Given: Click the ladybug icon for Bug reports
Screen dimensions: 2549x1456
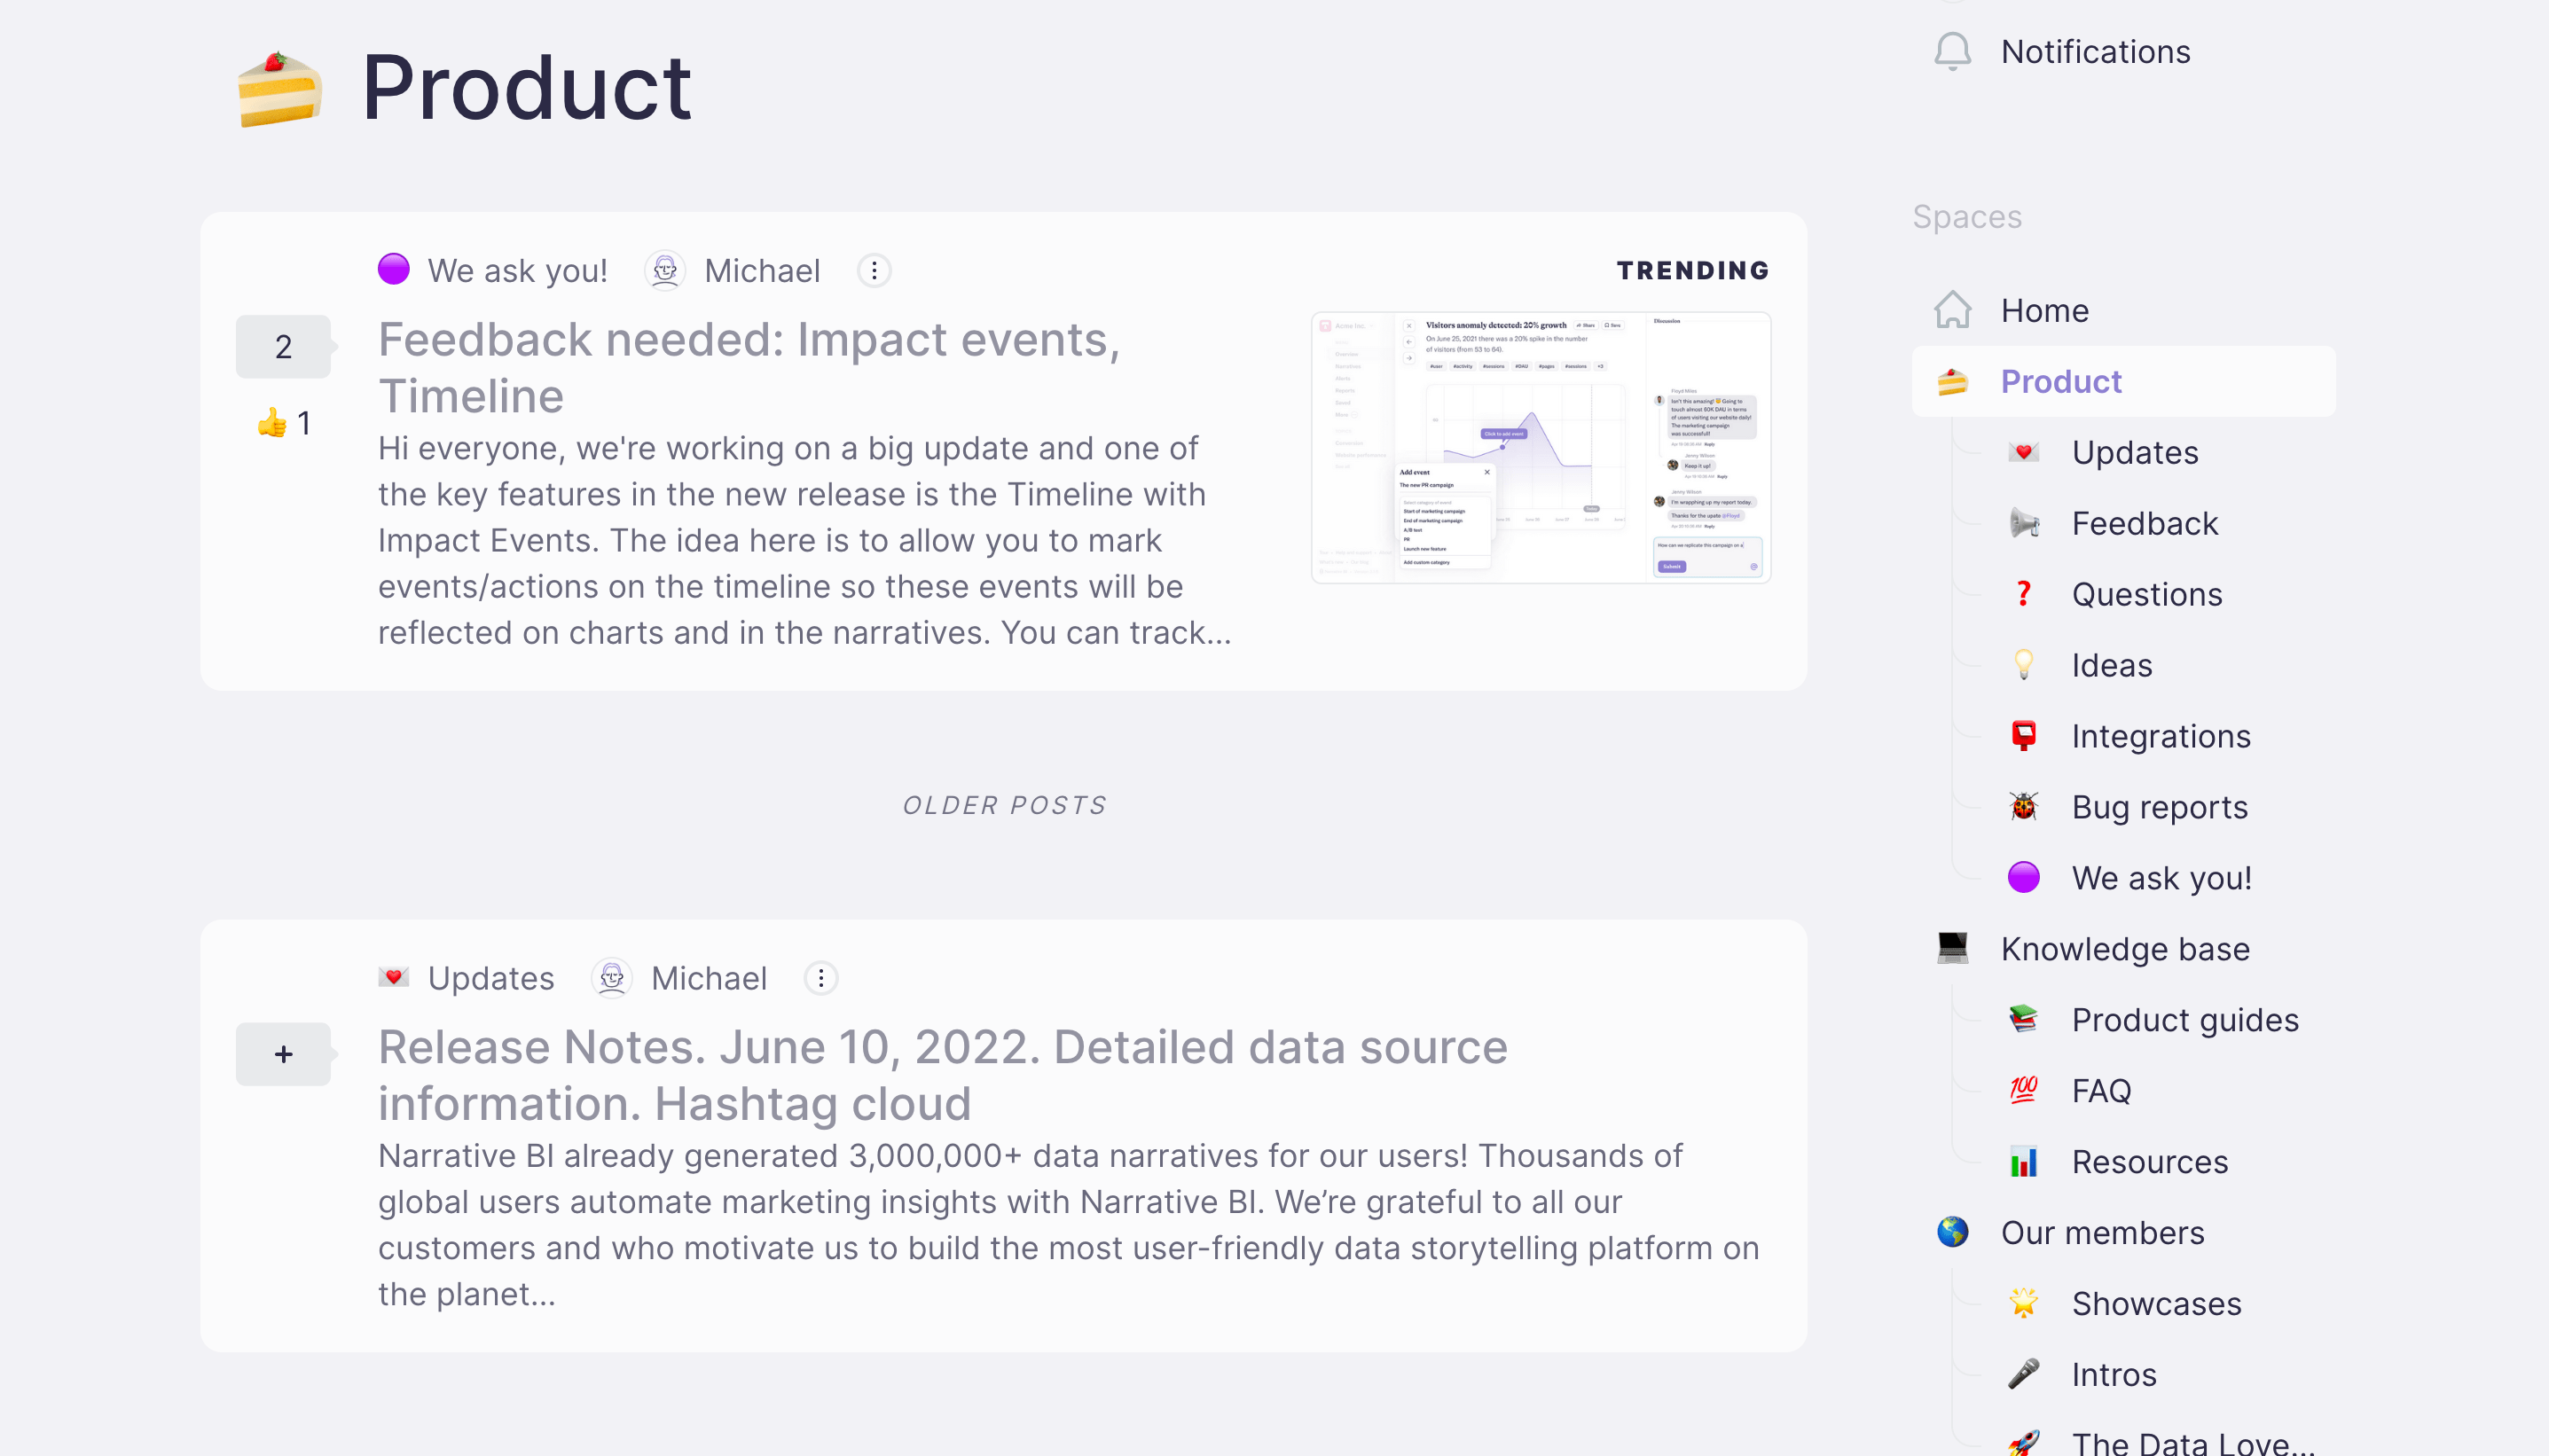Looking at the screenshot, I should coord(2023,806).
